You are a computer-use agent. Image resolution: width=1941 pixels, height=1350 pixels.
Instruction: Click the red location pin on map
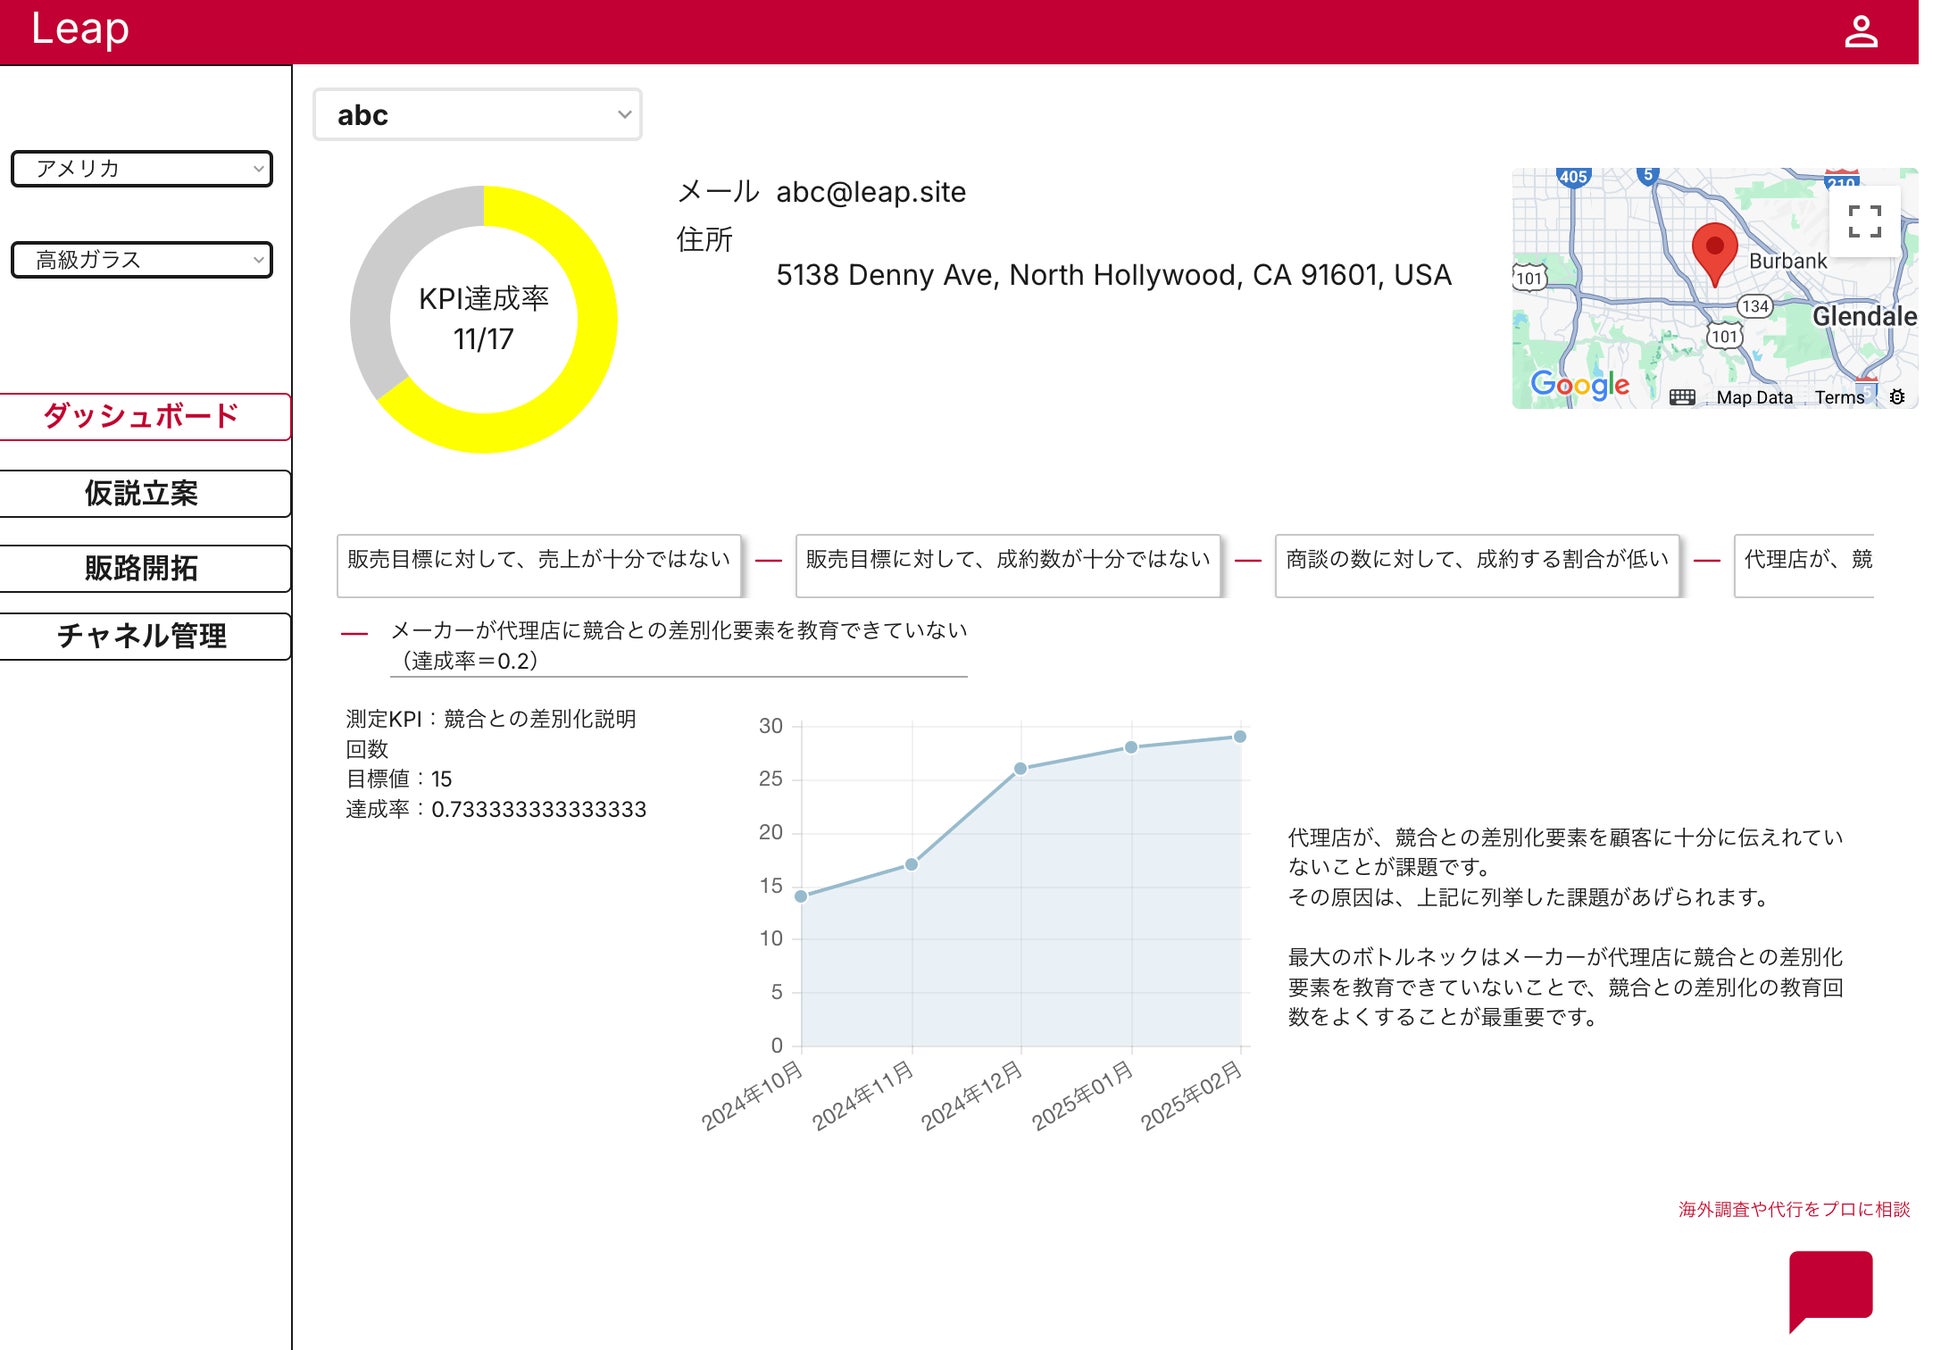coord(1714,251)
